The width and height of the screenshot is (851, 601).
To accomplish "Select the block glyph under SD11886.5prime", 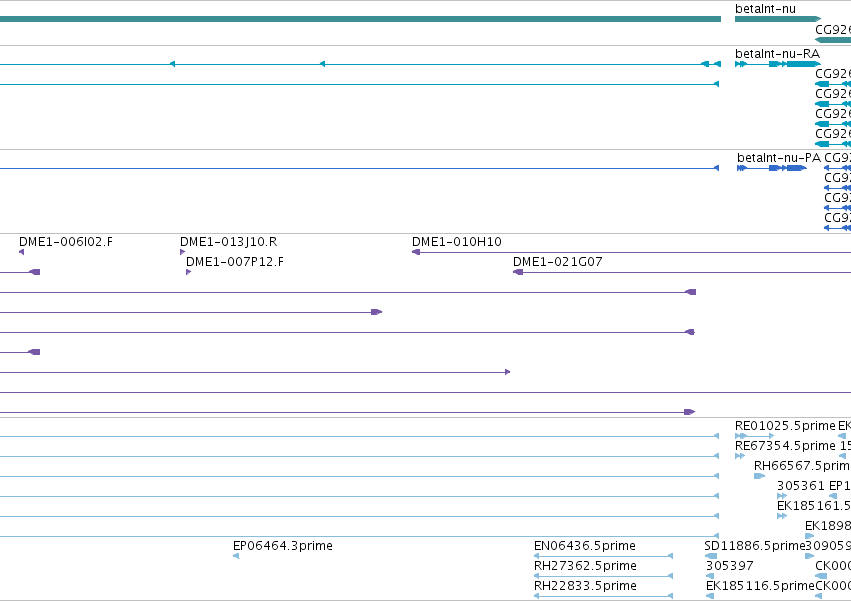I will pos(711,556).
